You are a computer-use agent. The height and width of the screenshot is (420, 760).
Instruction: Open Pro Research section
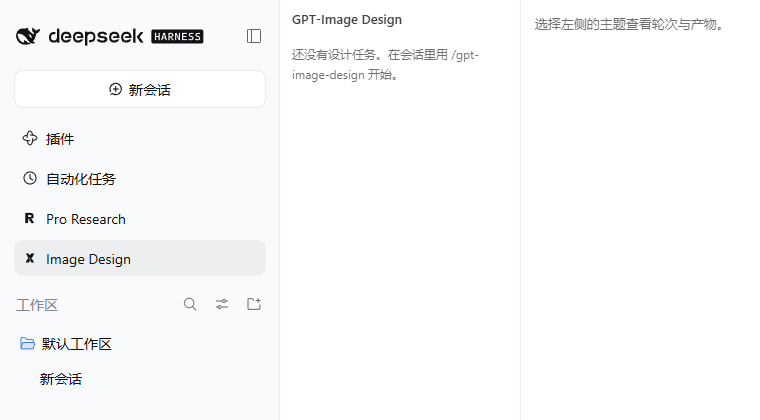click(x=140, y=219)
